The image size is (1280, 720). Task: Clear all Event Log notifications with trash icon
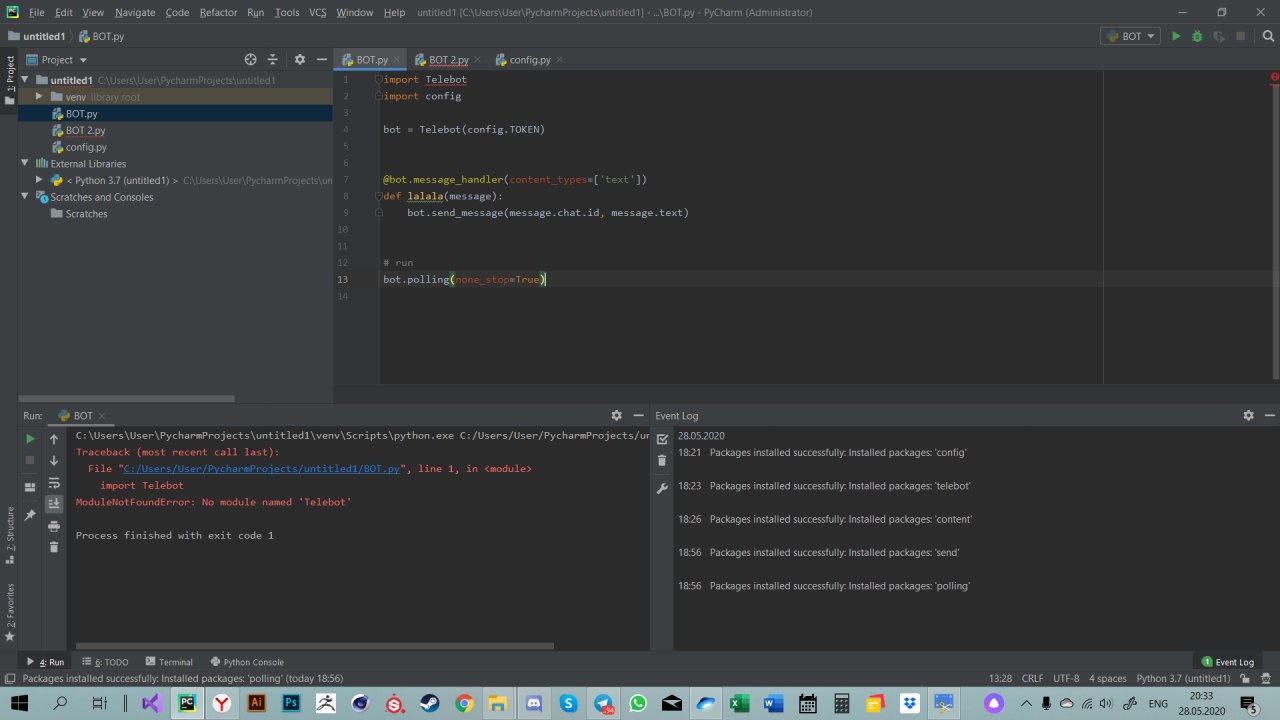[x=662, y=461]
